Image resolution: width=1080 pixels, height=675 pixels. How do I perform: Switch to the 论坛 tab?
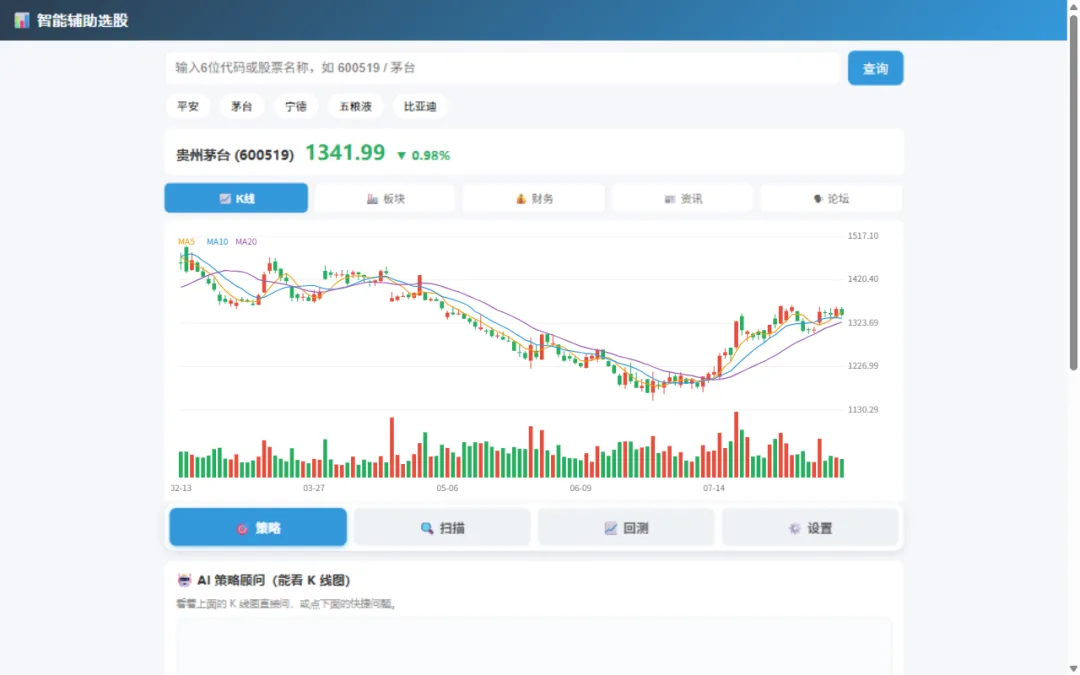pos(831,198)
